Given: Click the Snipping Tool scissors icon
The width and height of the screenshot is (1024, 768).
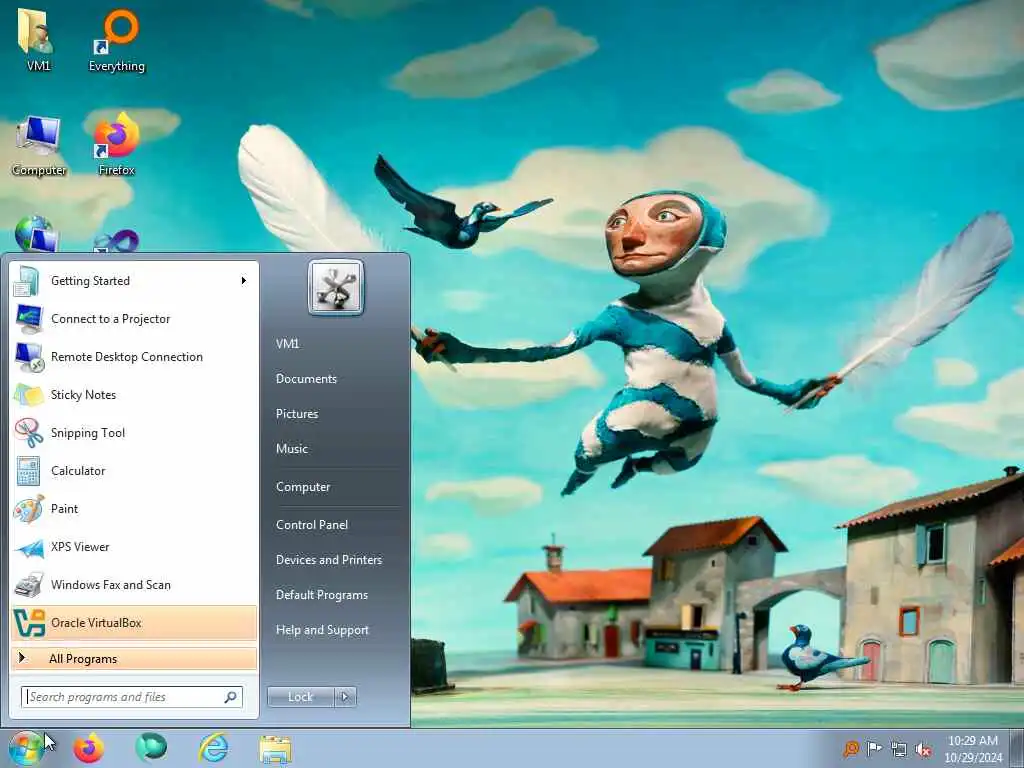Looking at the screenshot, I should click(x=28, y=432).
